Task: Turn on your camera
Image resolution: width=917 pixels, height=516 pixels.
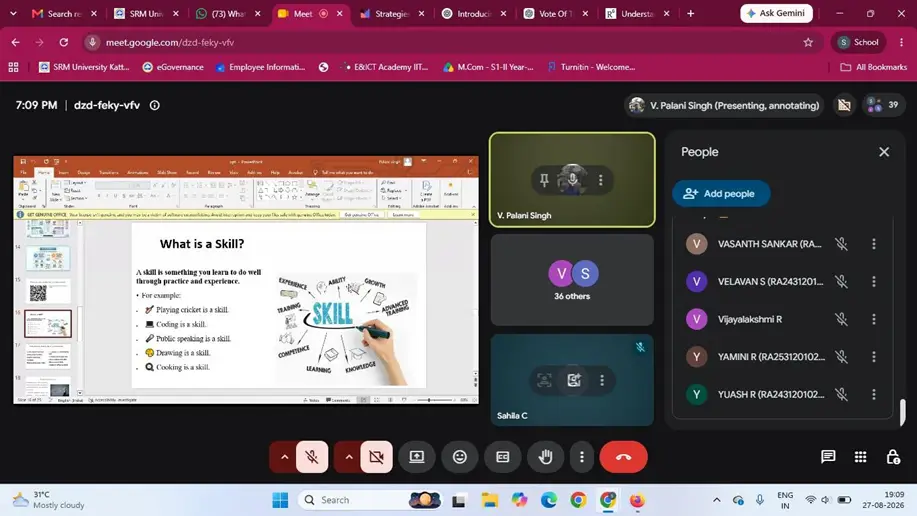Action: tap(377, 456)
